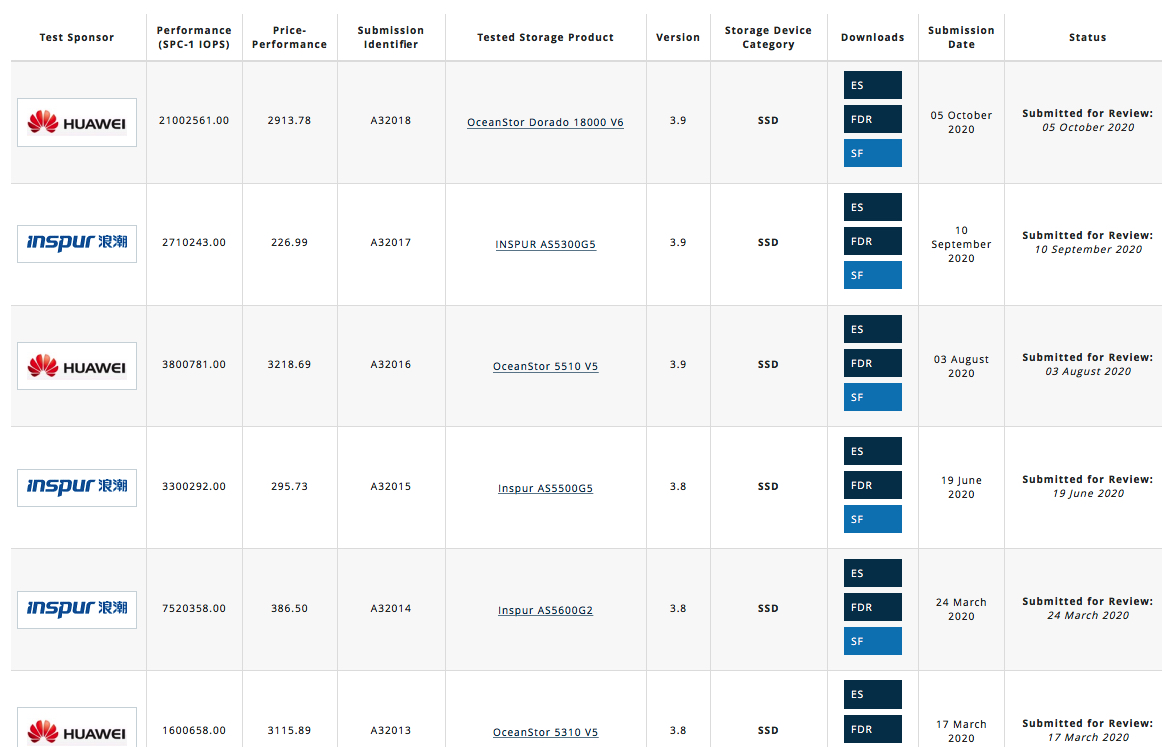Download ES for OceanStor 5510 V5

click(x=873, y=329)
